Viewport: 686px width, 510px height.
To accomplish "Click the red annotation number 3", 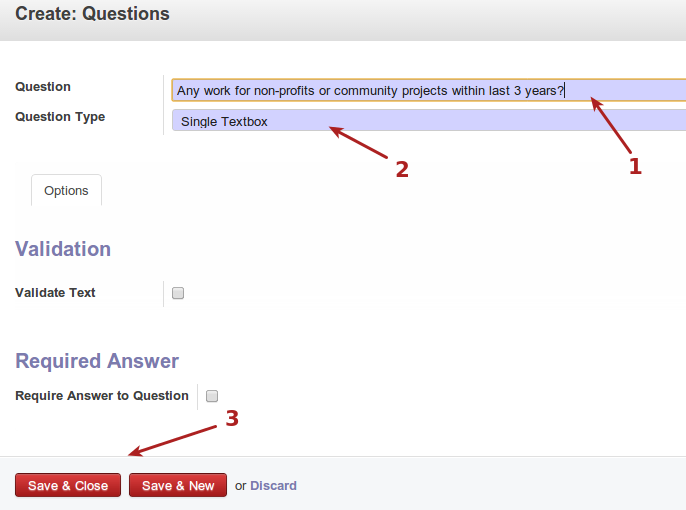I will click(231, 419).
